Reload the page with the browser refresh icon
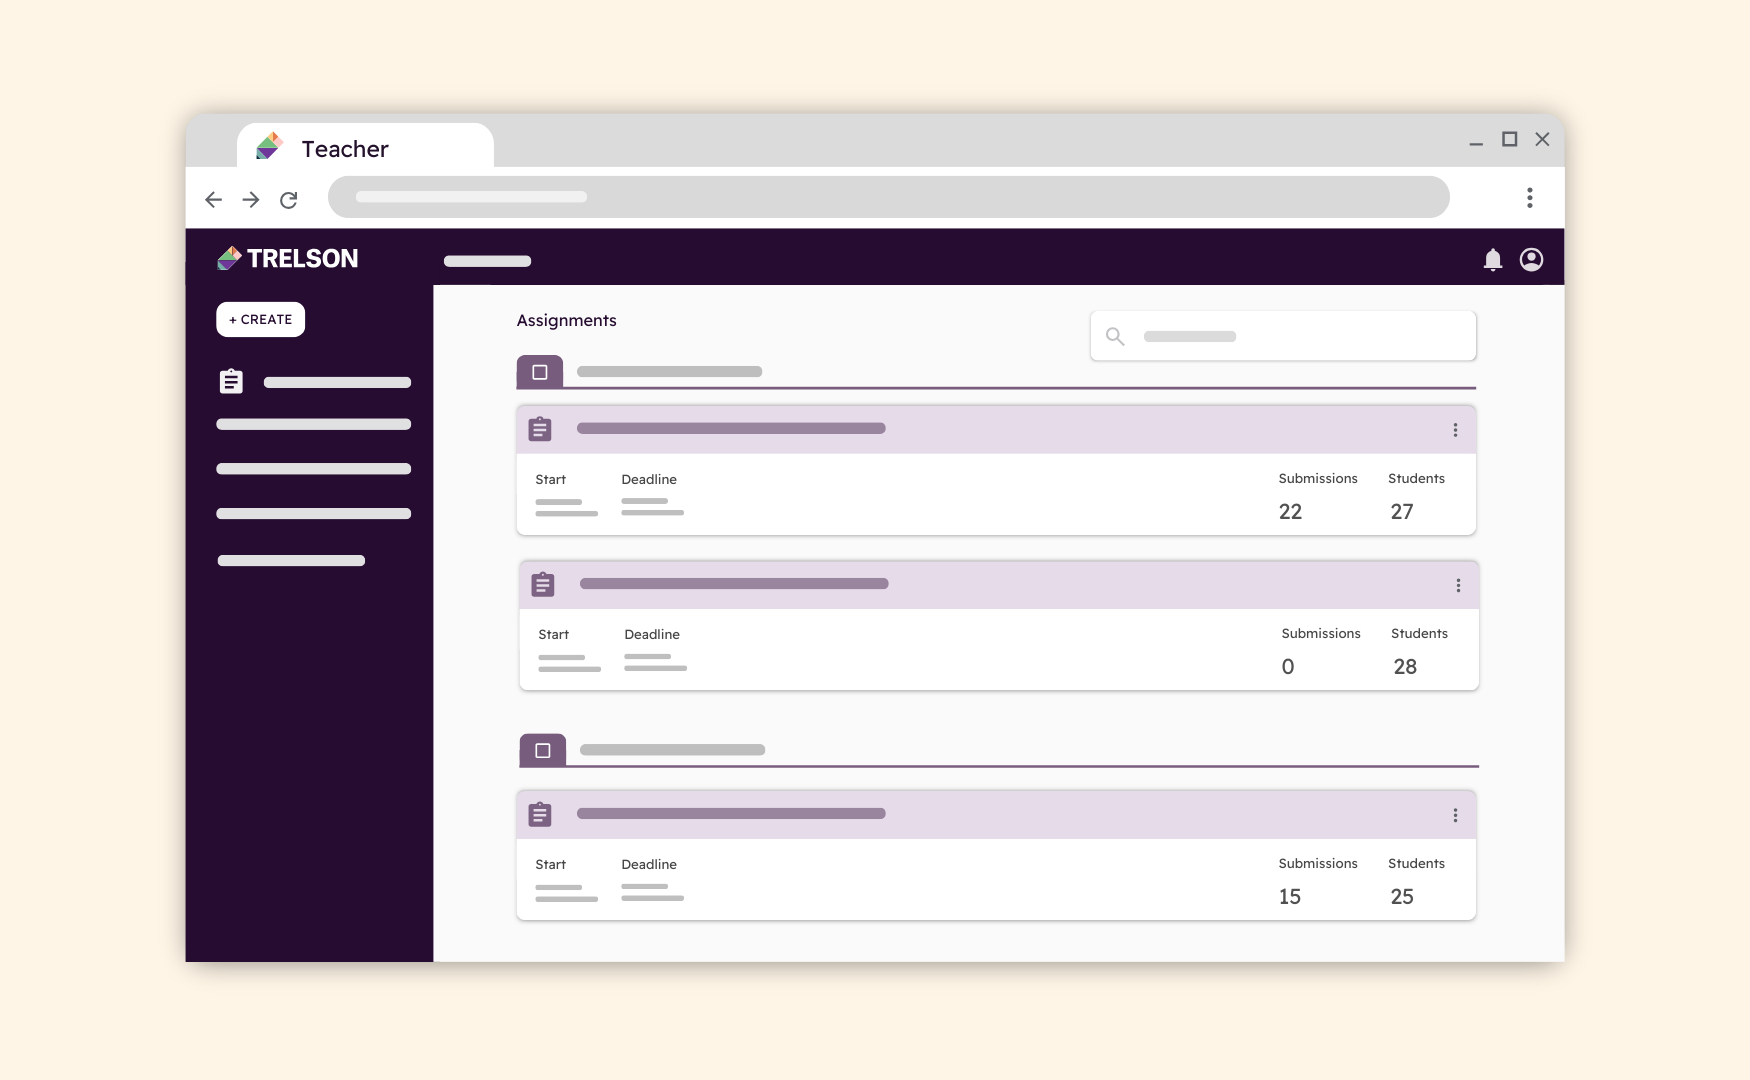This screenshot has height=1080, width=1750. (289, 200)
